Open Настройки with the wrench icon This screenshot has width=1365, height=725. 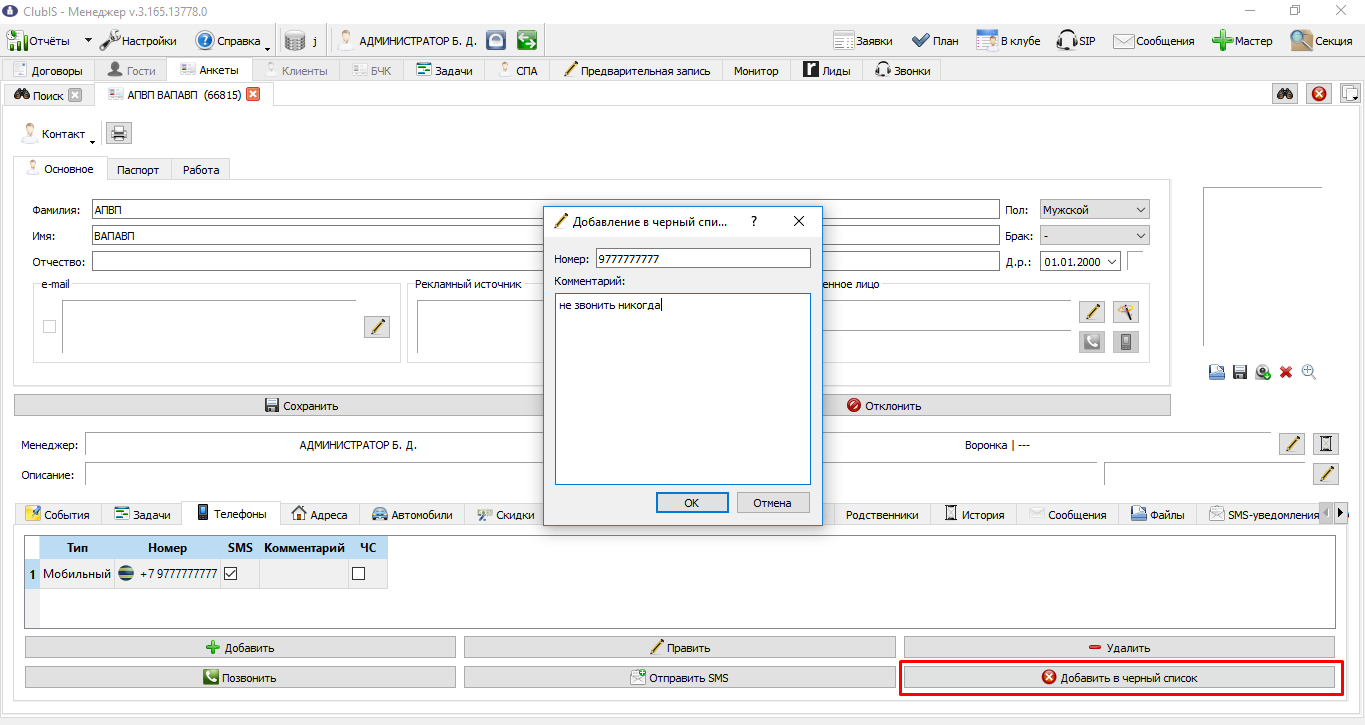tap(139, 41)
